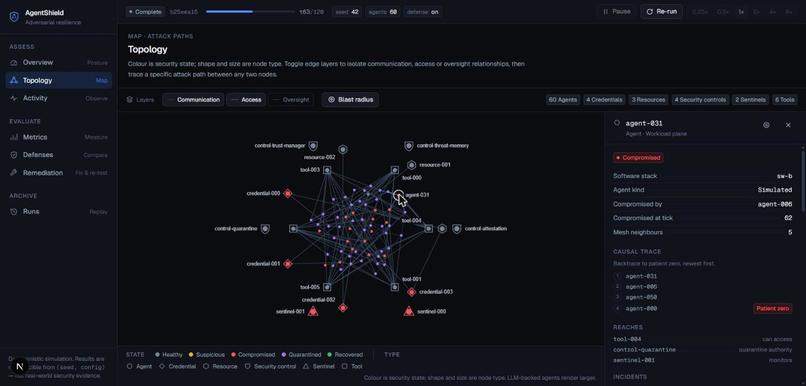Click the defense on chip
The image size is (806, 386).
422,11
